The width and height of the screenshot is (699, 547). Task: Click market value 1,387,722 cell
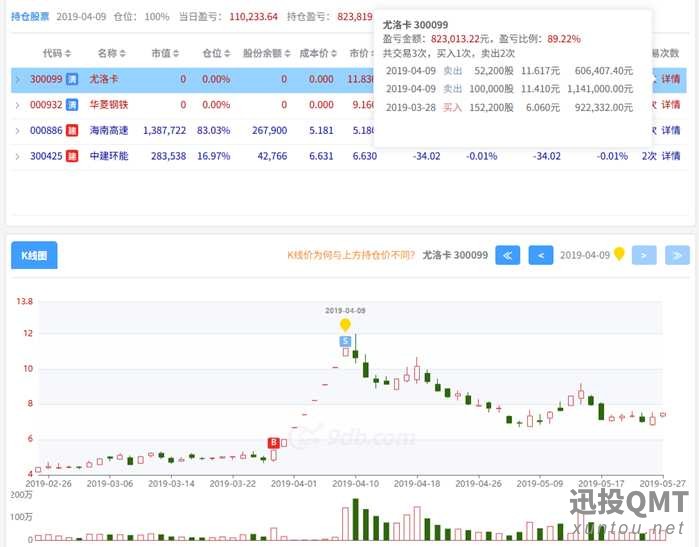click(x=164, y=131)
